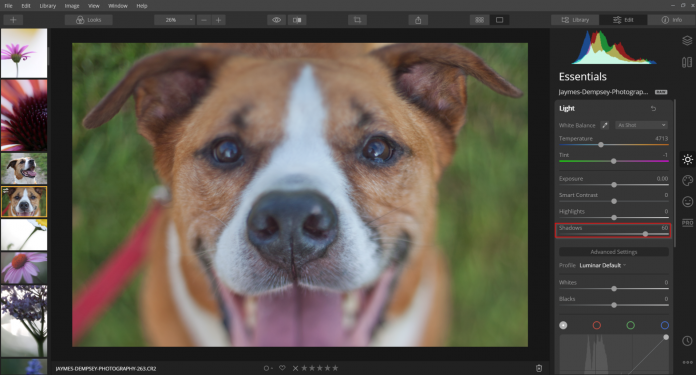696x375 pixels.
Task: Adjust the Highlights slider handle
Action: [x=614, y=217]
